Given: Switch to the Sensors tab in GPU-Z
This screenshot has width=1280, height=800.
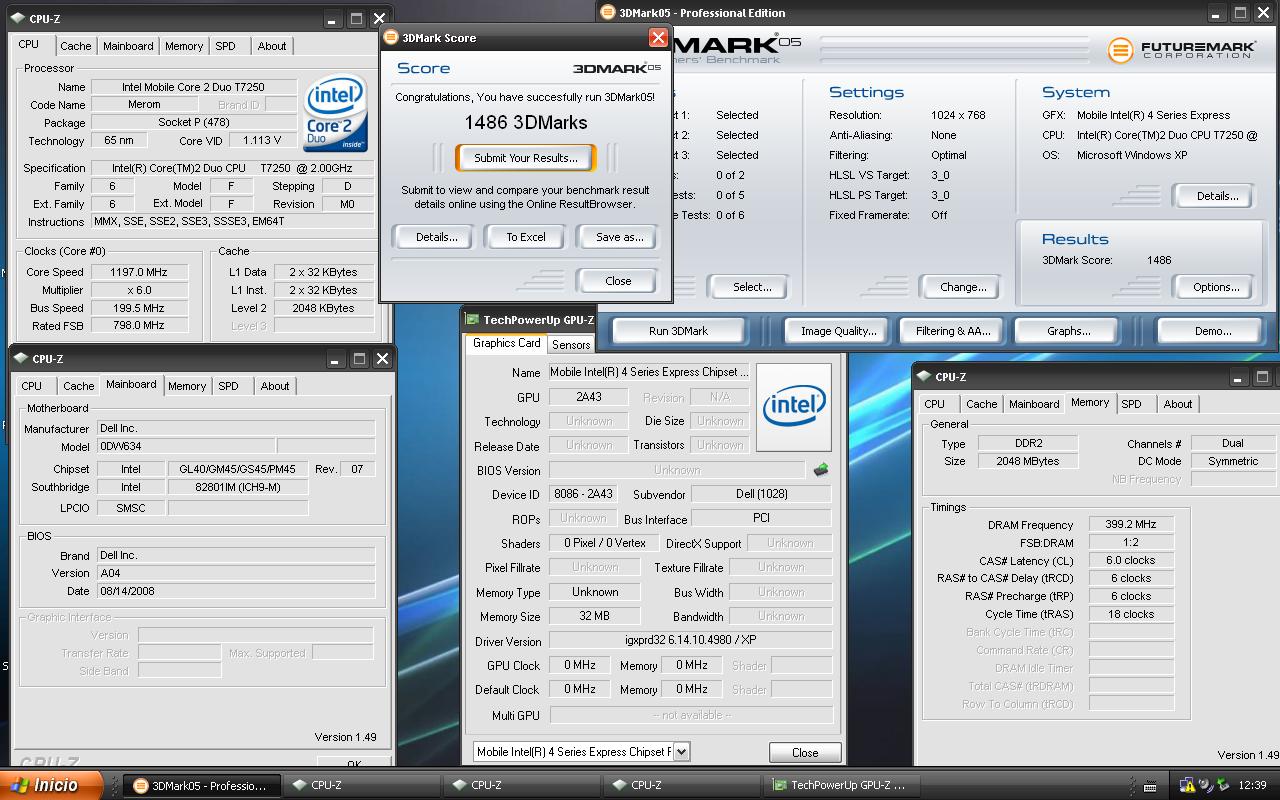Looking at the screenshot, I should pos(571,344).
